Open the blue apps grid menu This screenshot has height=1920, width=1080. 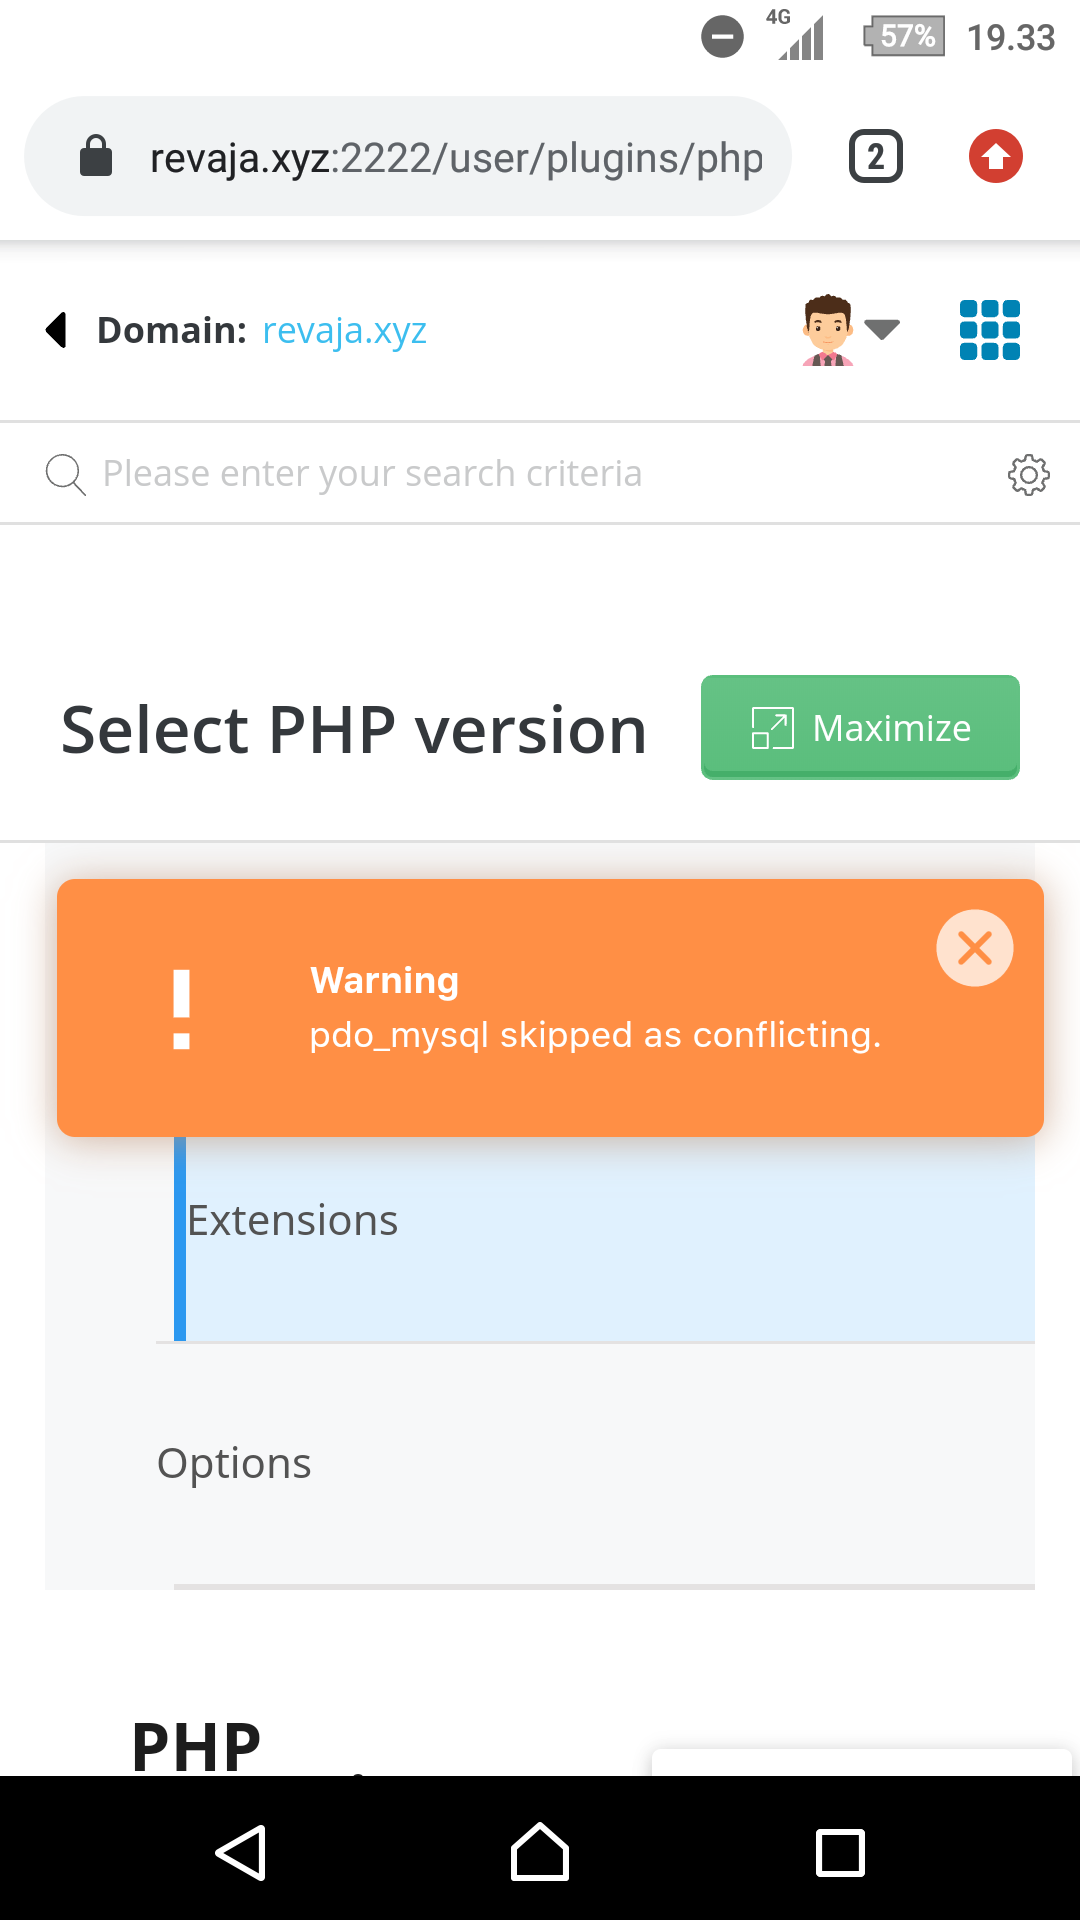pos(989,330)
